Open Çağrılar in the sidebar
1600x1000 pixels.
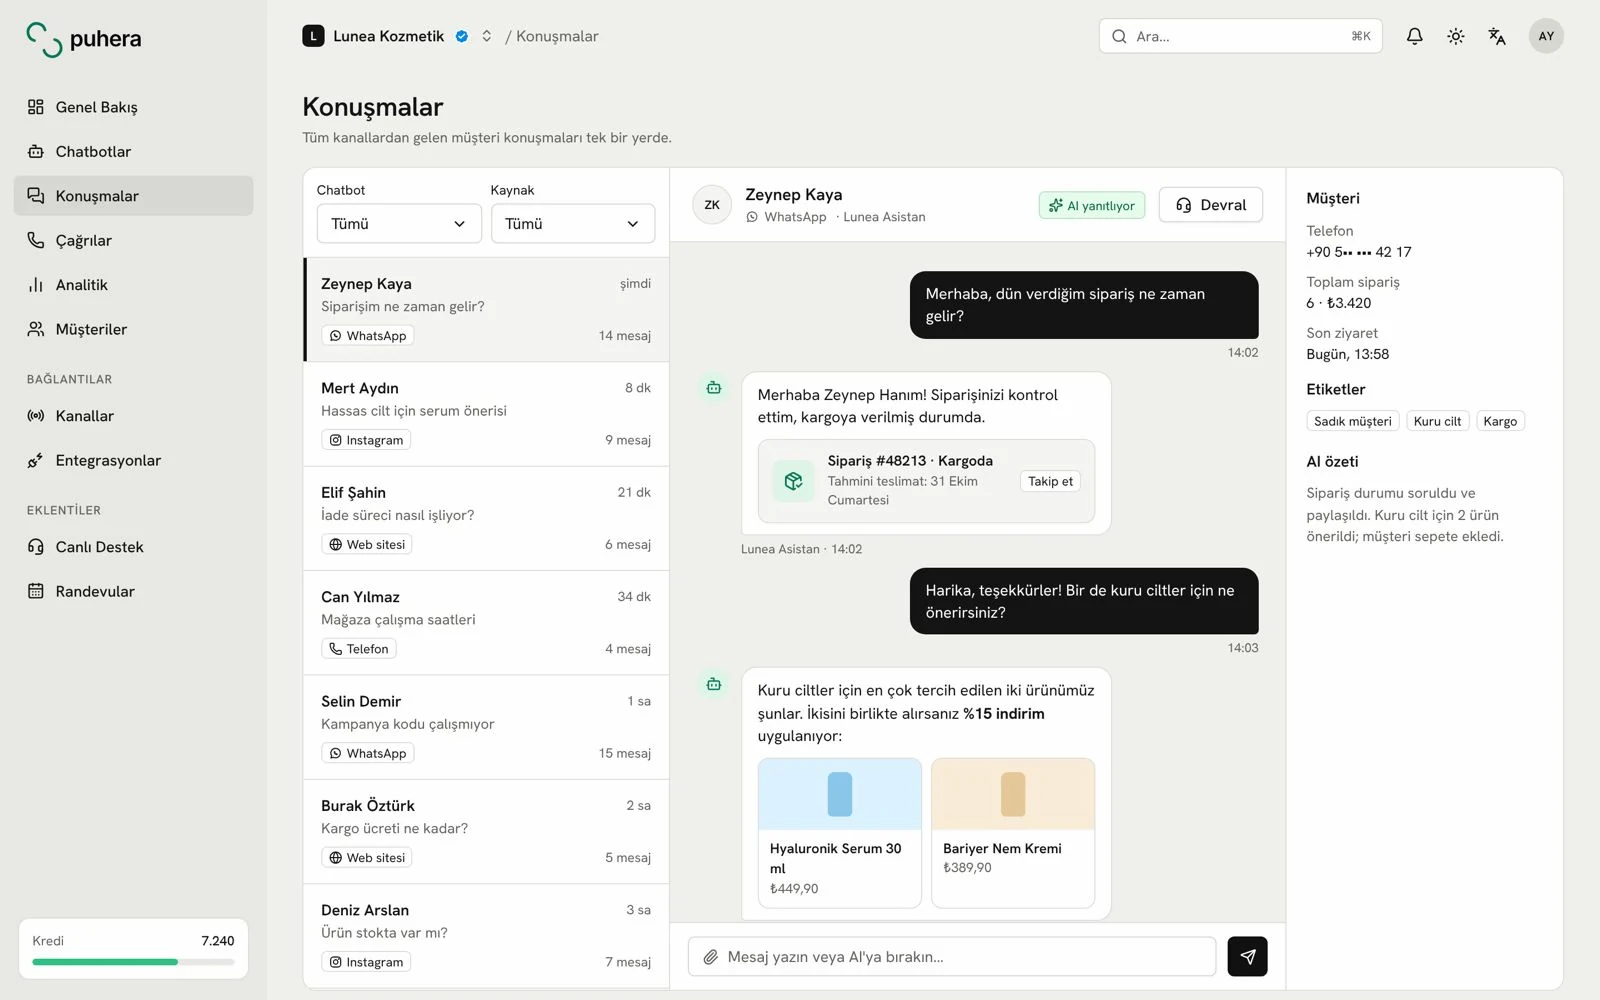coord(133,241)
